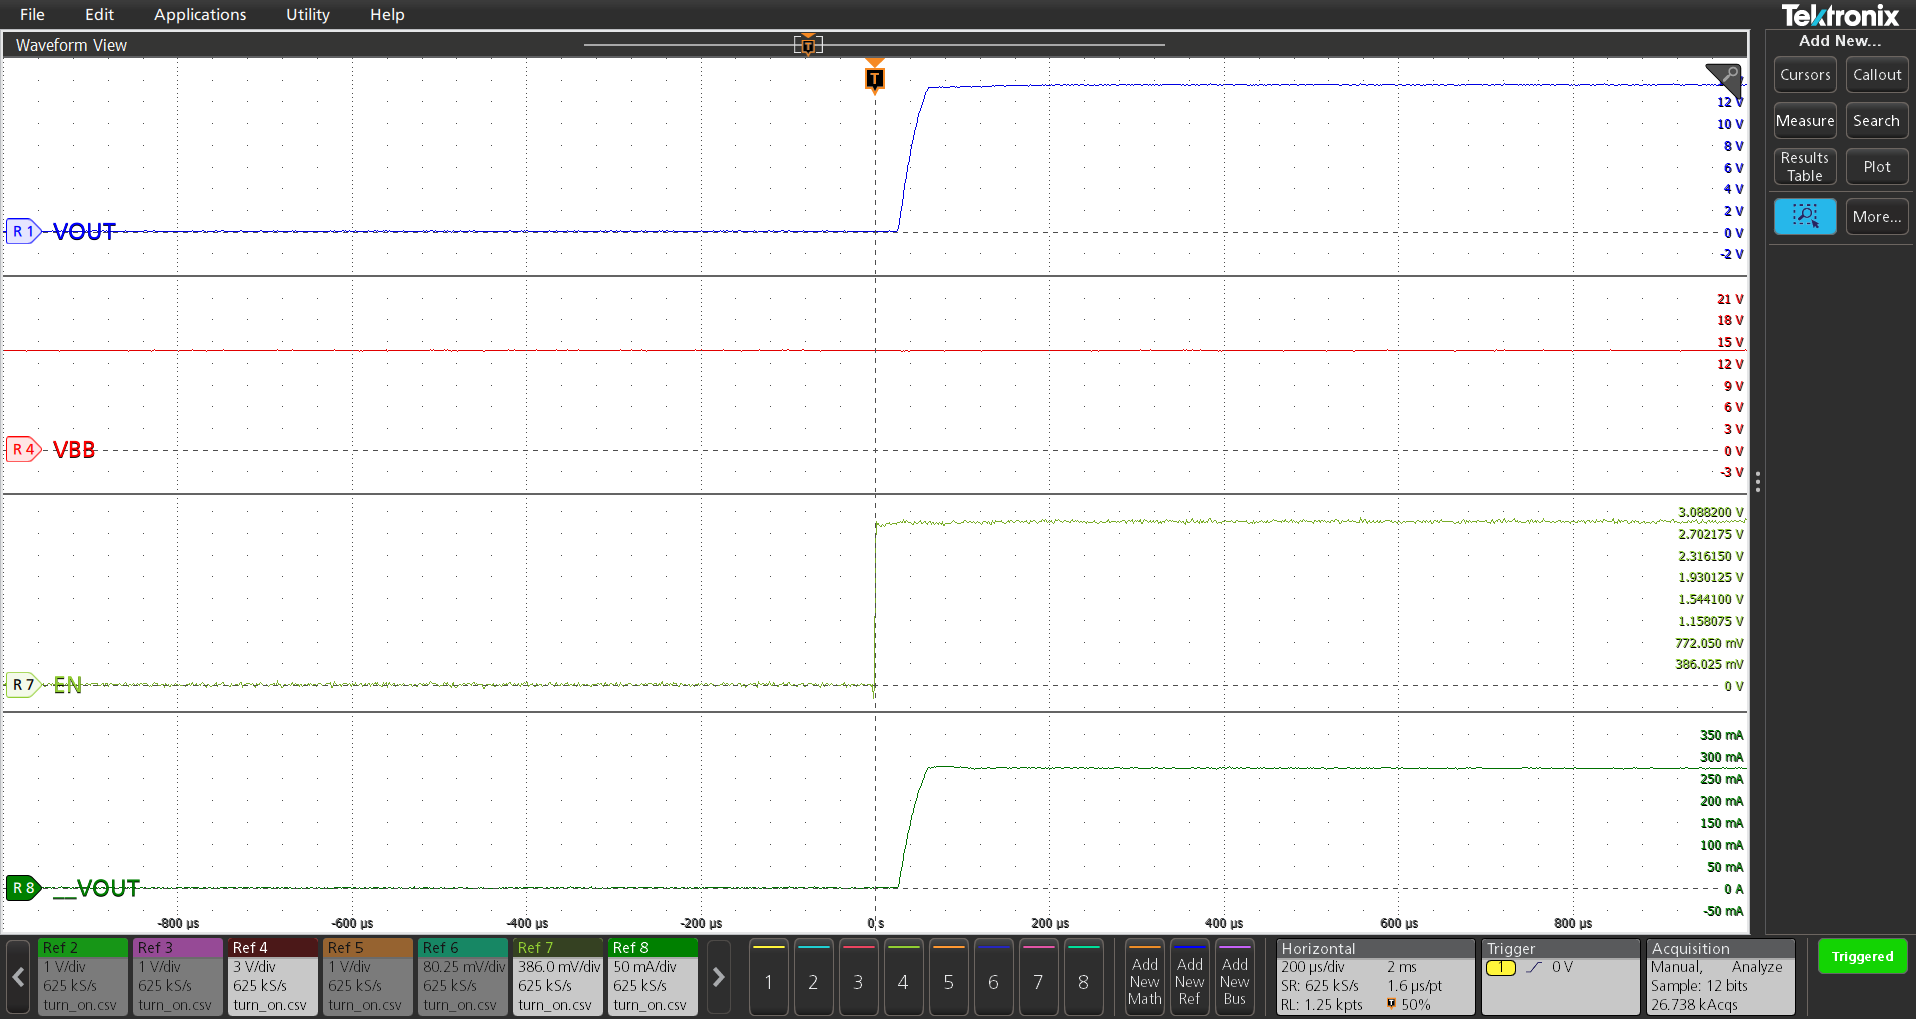Open the R1 VOUT reference badge
The height and width of the screenshot is (1019, 1916).
pos(22,231)
